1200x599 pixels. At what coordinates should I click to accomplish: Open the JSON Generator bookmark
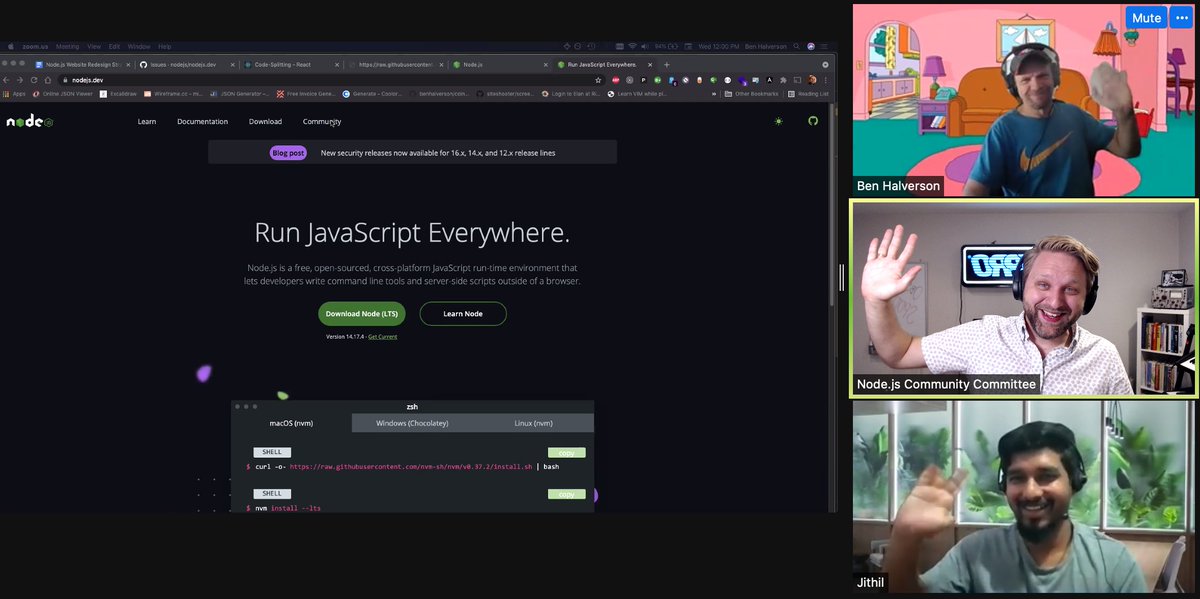[x=240, y=94]
